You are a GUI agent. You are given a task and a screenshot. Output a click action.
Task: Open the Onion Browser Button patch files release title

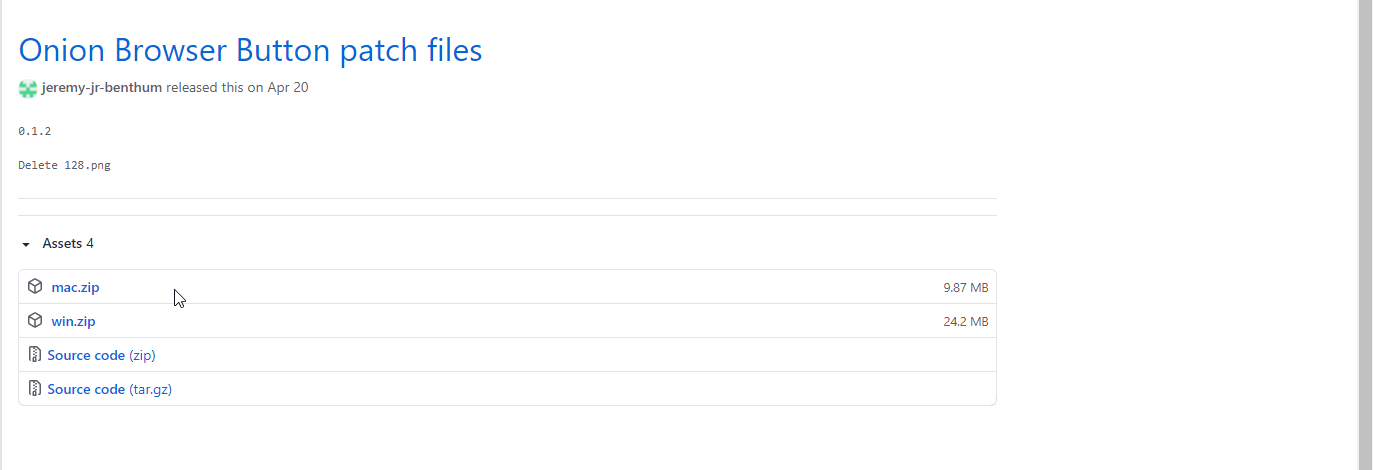[250, 50]
